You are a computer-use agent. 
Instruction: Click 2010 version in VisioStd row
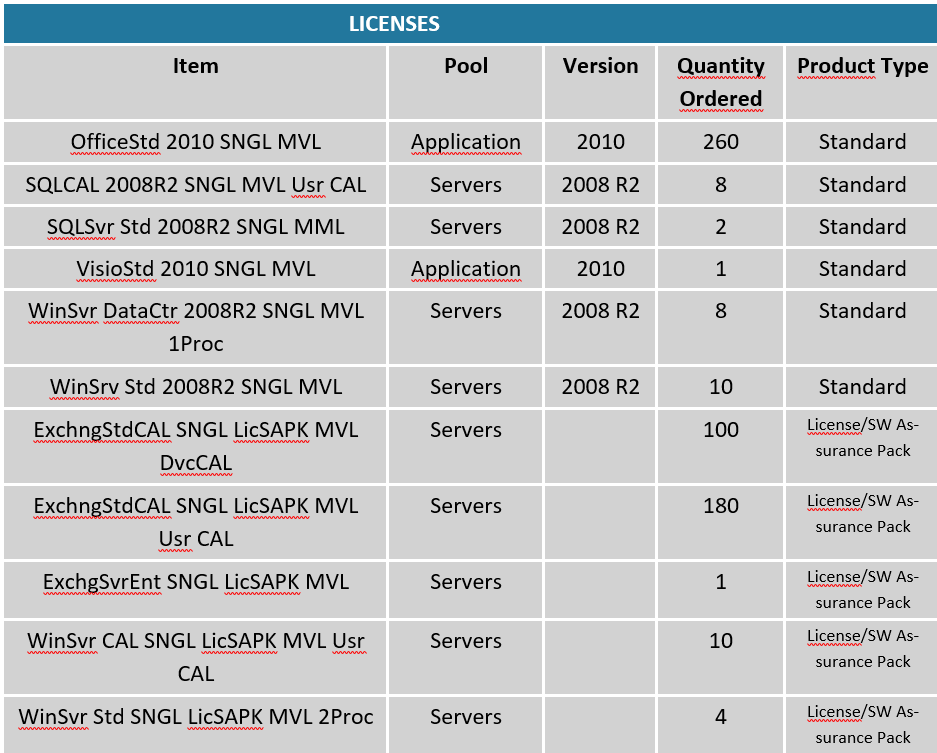point(600,268)
